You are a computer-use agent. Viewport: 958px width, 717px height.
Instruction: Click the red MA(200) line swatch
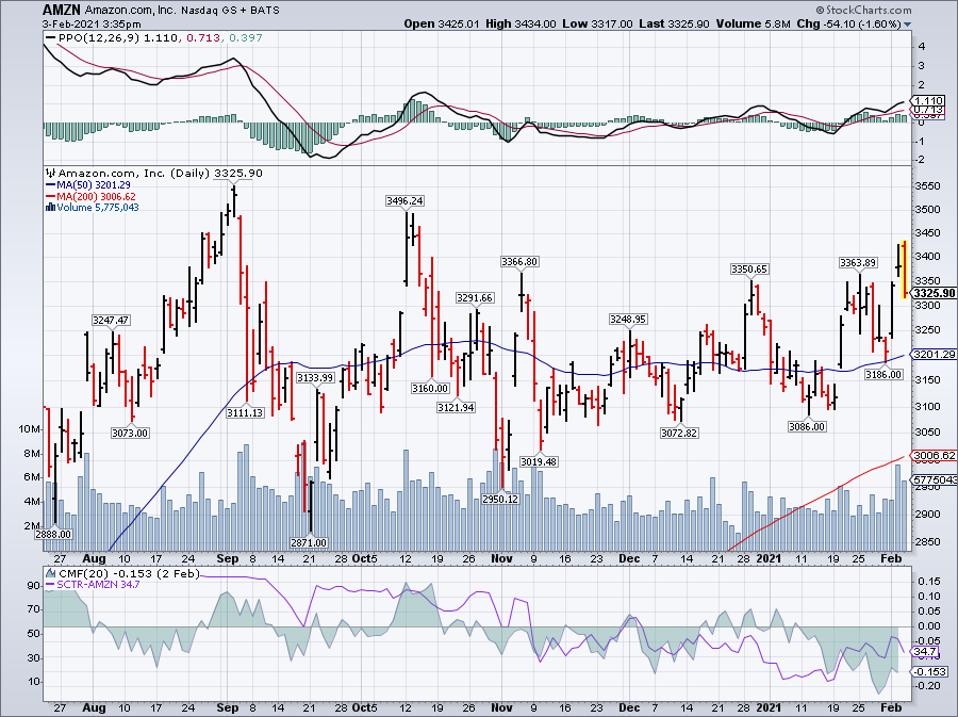[50, 196]
